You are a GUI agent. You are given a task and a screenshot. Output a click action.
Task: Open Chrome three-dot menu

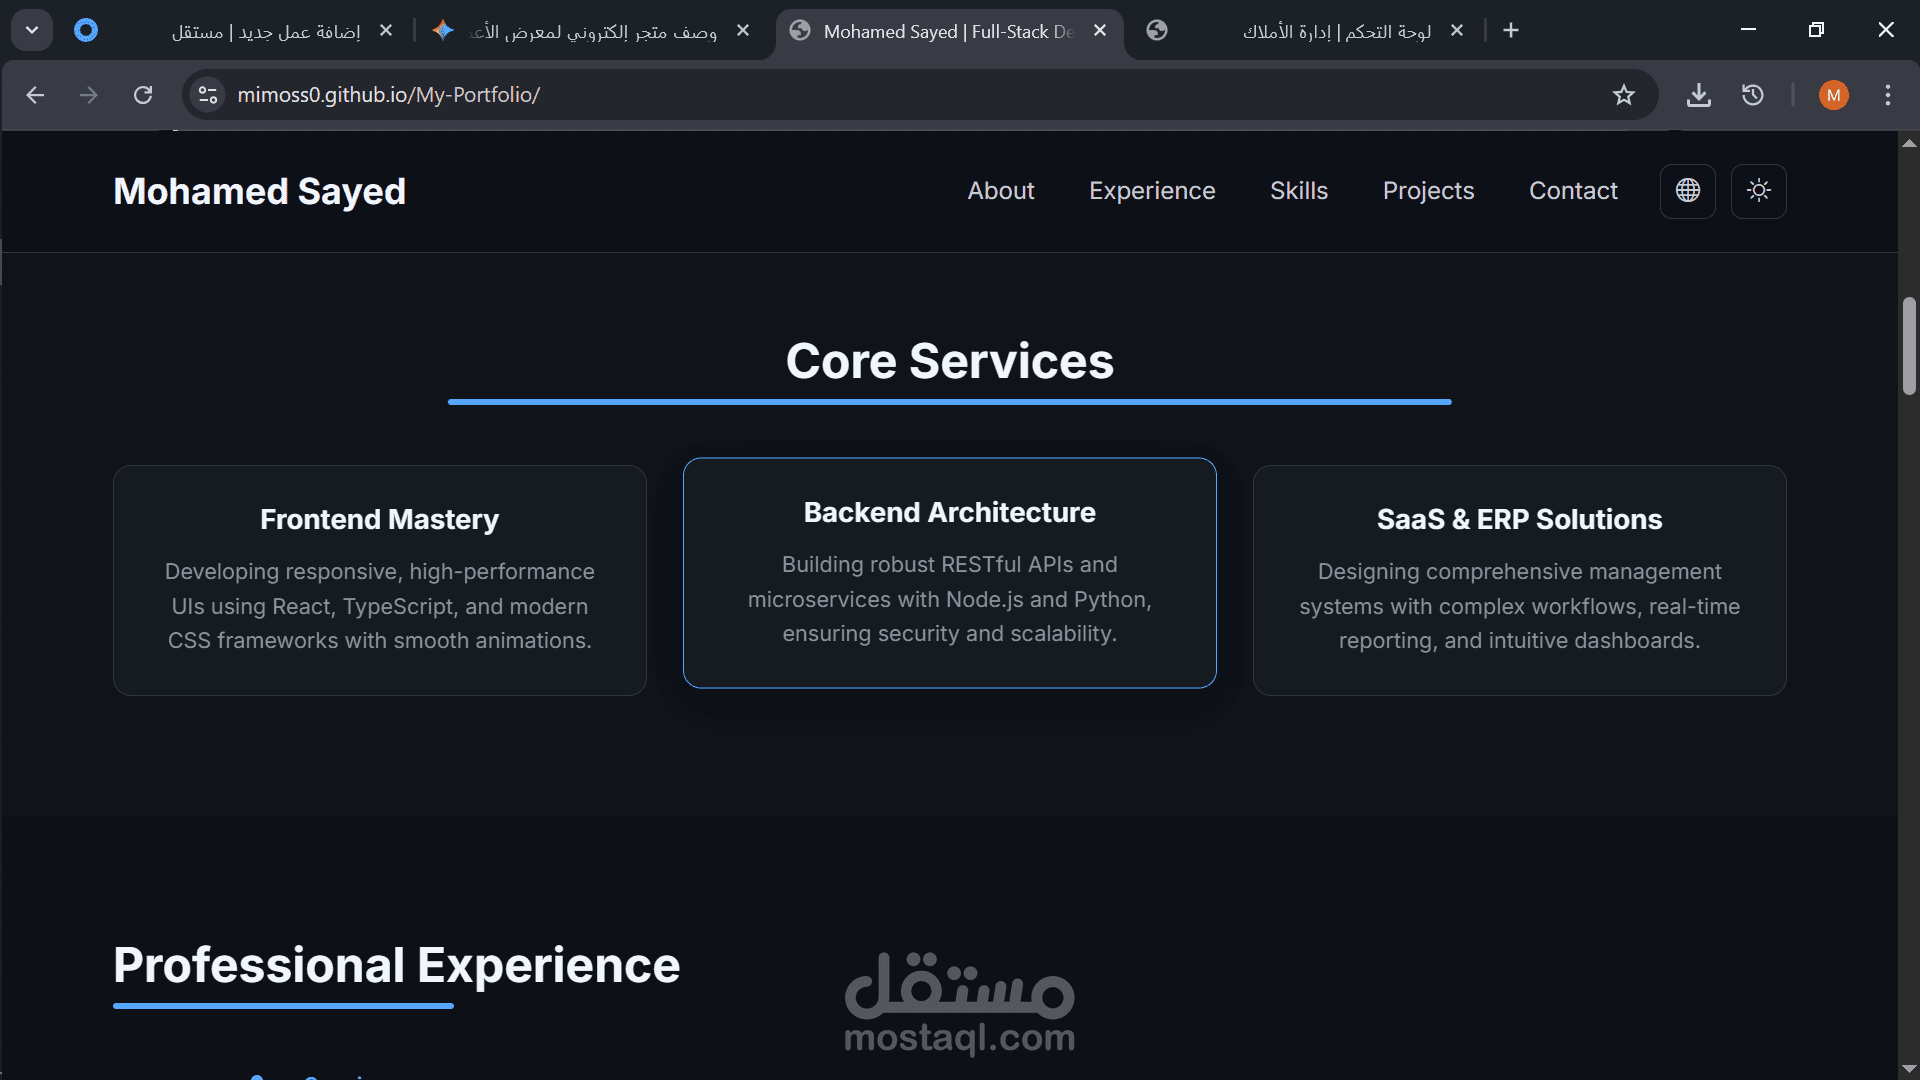[1887, 95]
